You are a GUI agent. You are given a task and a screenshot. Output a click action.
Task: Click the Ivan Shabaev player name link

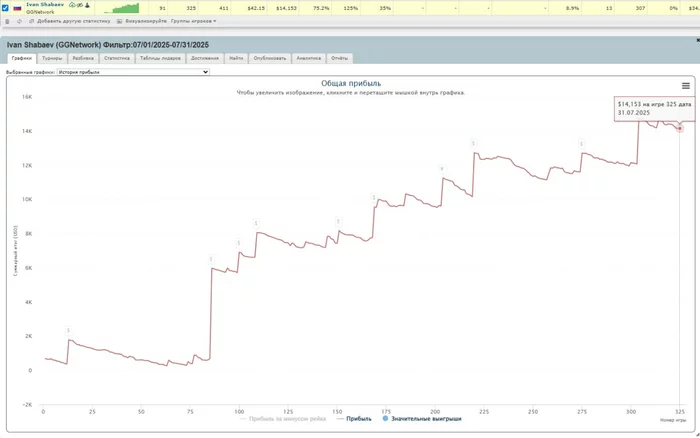tap(45, 4)
